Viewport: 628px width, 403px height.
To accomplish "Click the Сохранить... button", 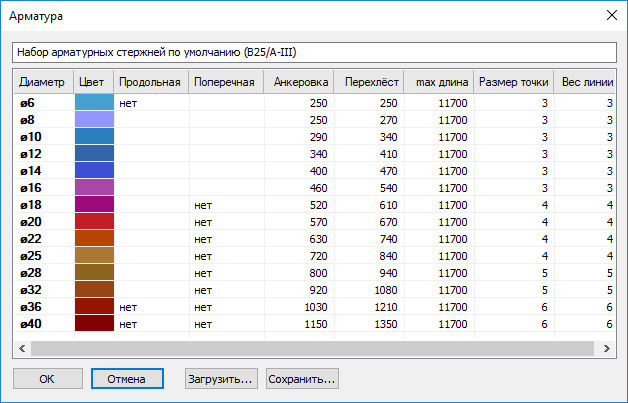I will tap(302, 379).
